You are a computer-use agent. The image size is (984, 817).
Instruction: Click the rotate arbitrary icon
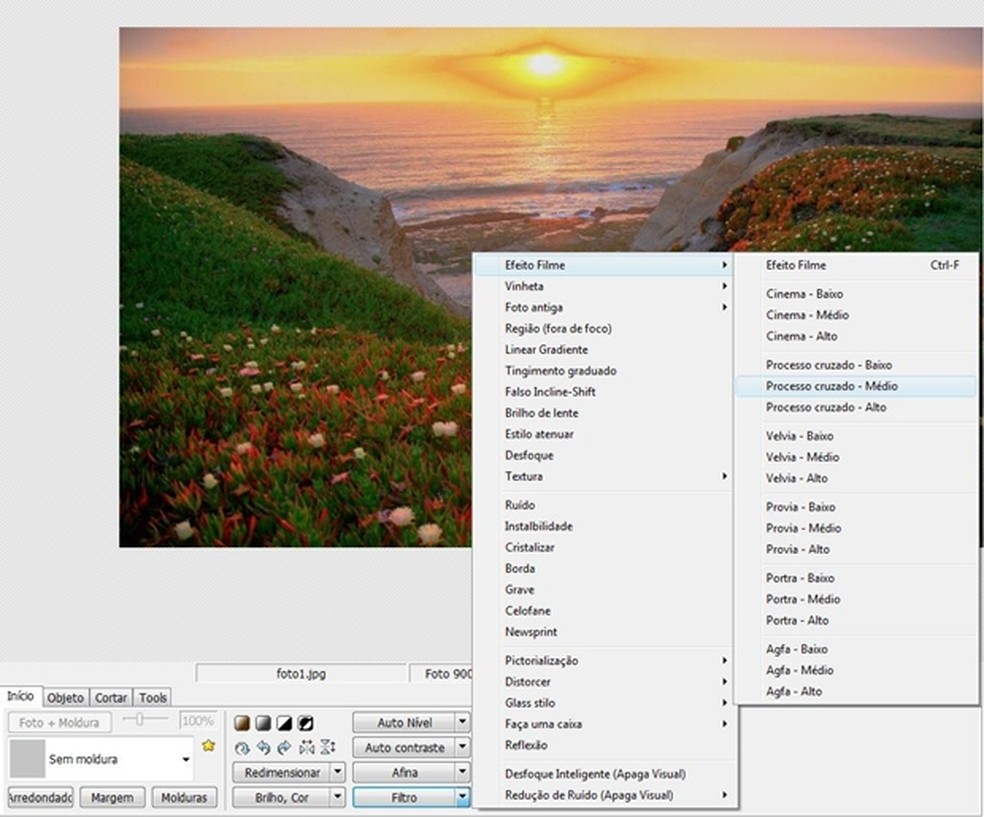[241, 748]
